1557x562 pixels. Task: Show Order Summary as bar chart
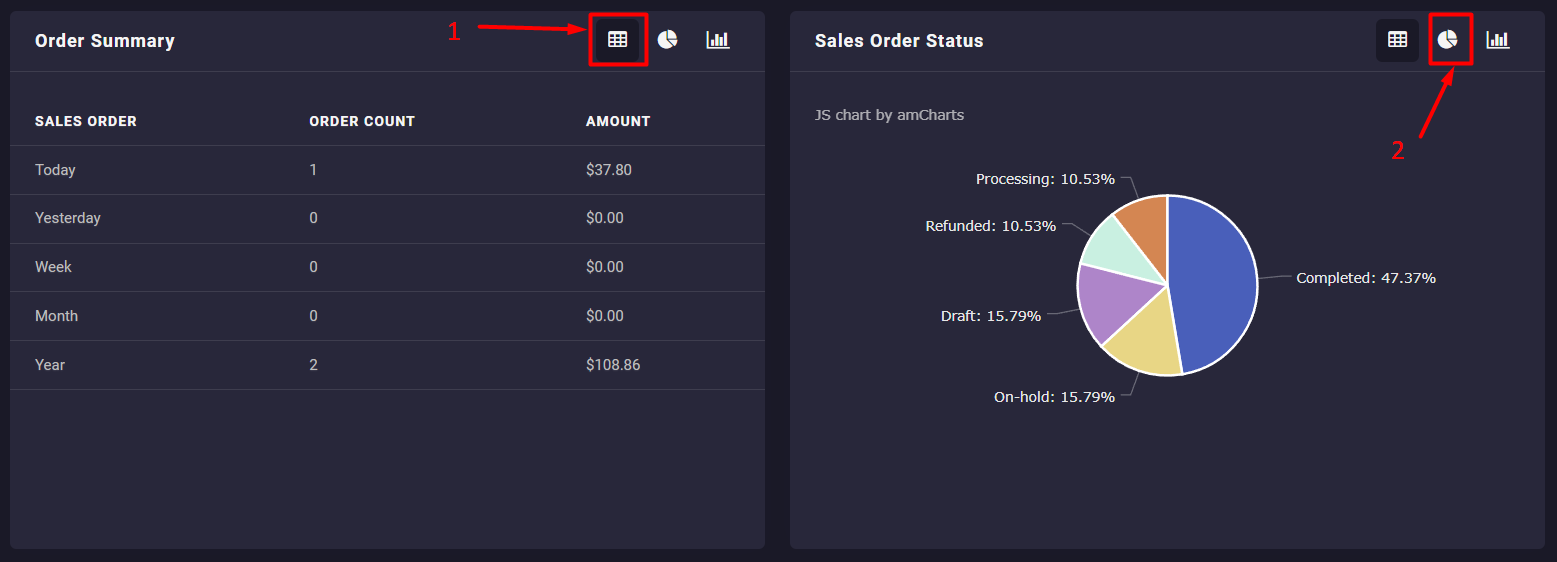coord(717,40)
